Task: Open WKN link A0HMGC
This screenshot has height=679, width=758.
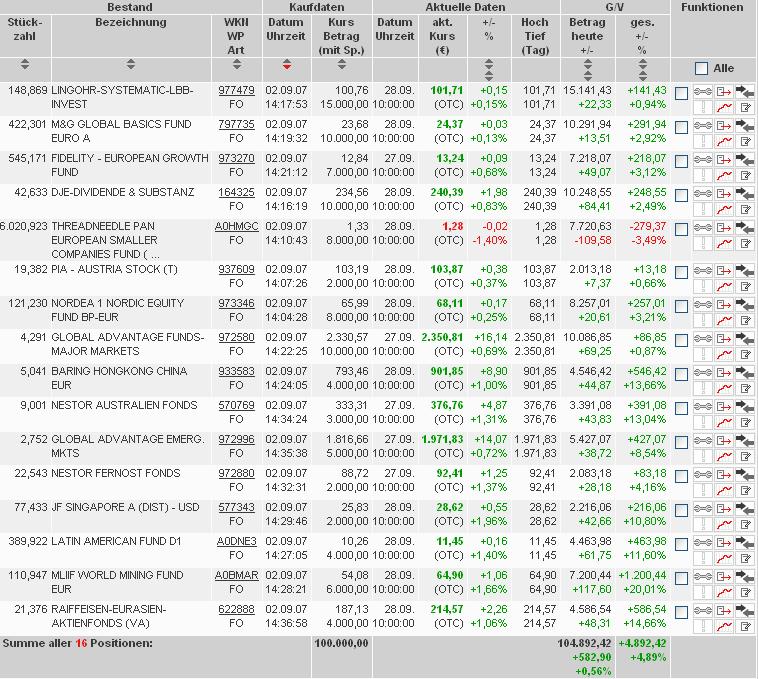Action: tap(236, 227)
